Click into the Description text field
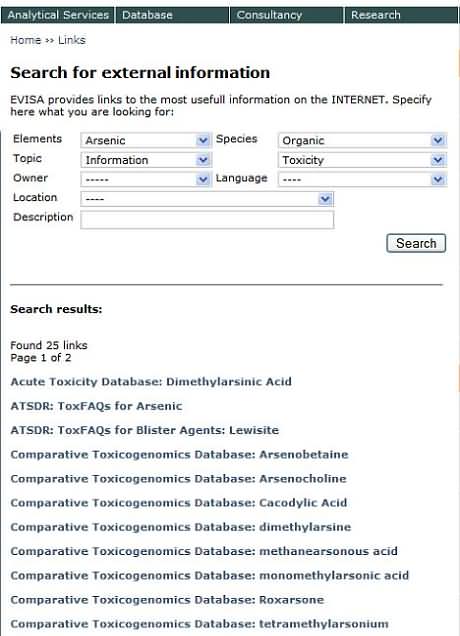This screenshot has width=460, height=636. (207, 220)
